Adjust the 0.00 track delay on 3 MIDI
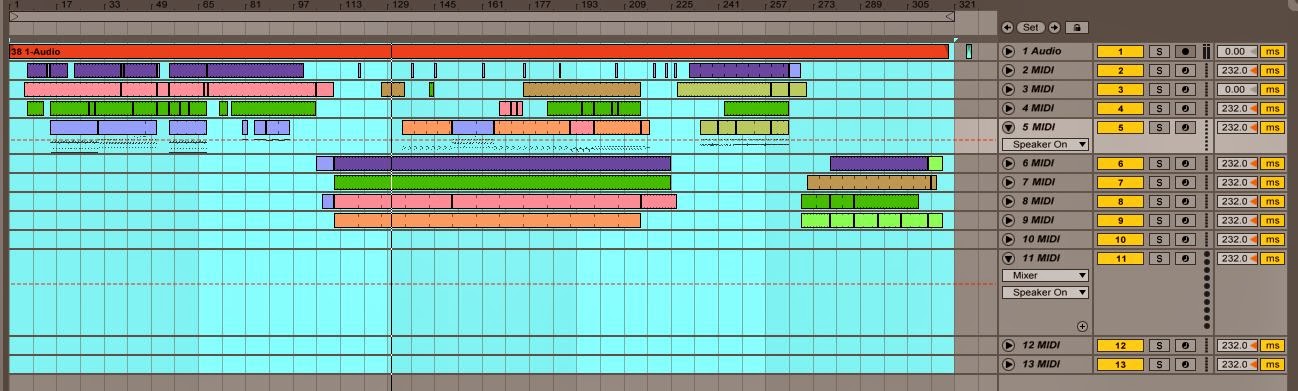This screenshot has height=391, width=1298. pos(1237,89)
